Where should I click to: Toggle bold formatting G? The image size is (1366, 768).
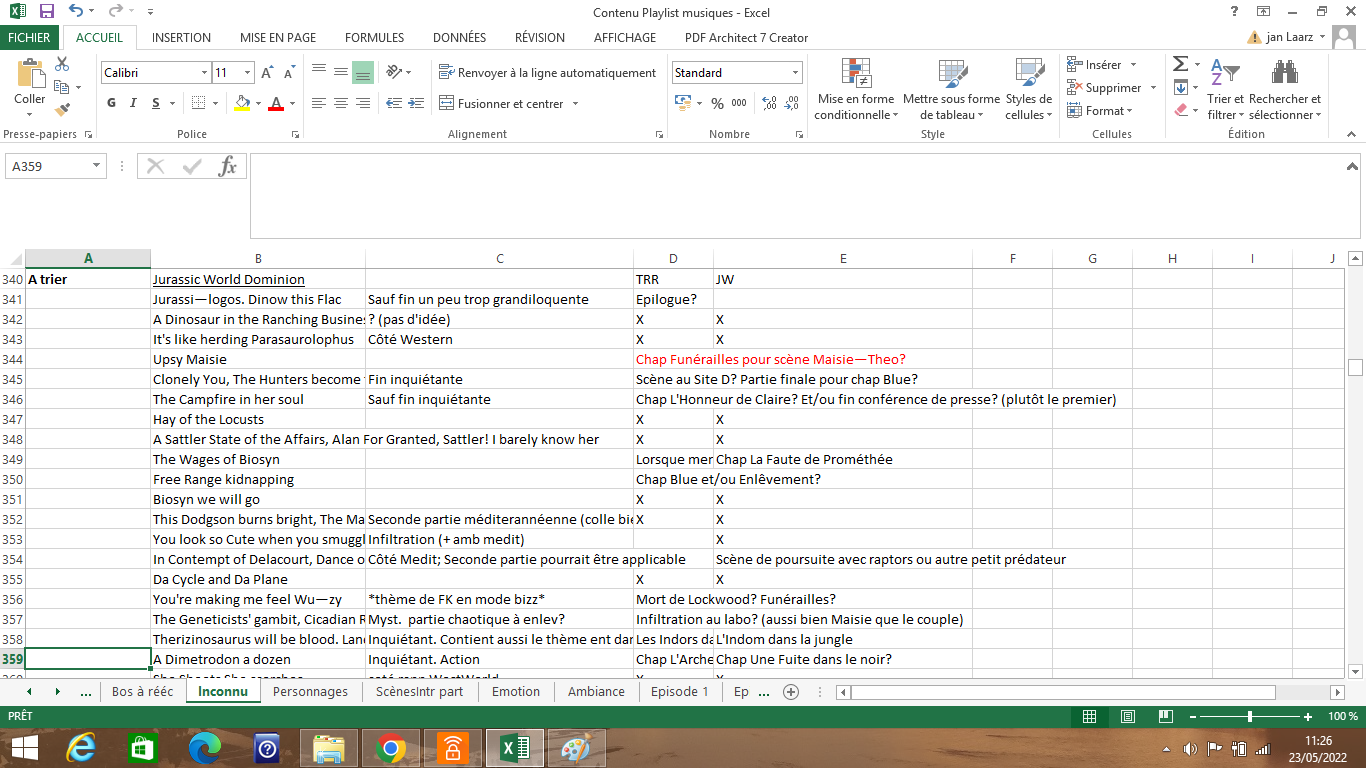111,103
